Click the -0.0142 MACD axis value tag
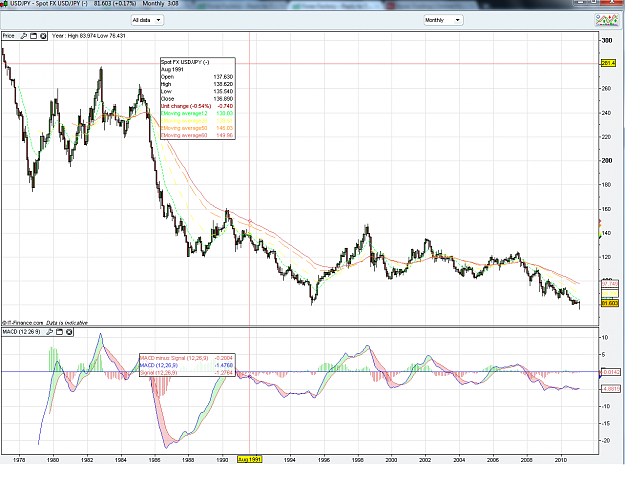 [x=611, y=372]
